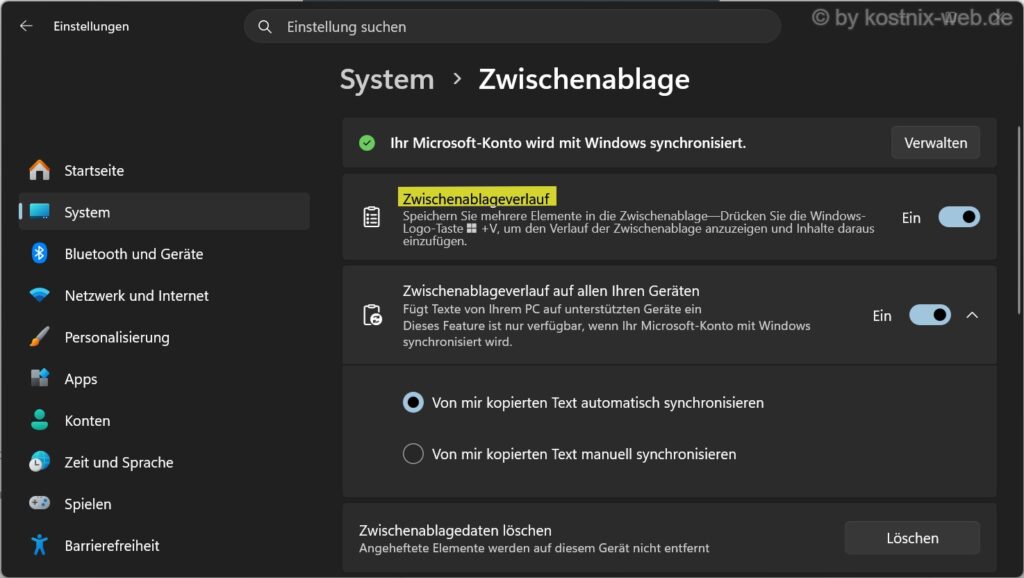Go back with the arrow icon
Image resolution: width=1024 pixels, height=578 pixels.
point(26,26)
